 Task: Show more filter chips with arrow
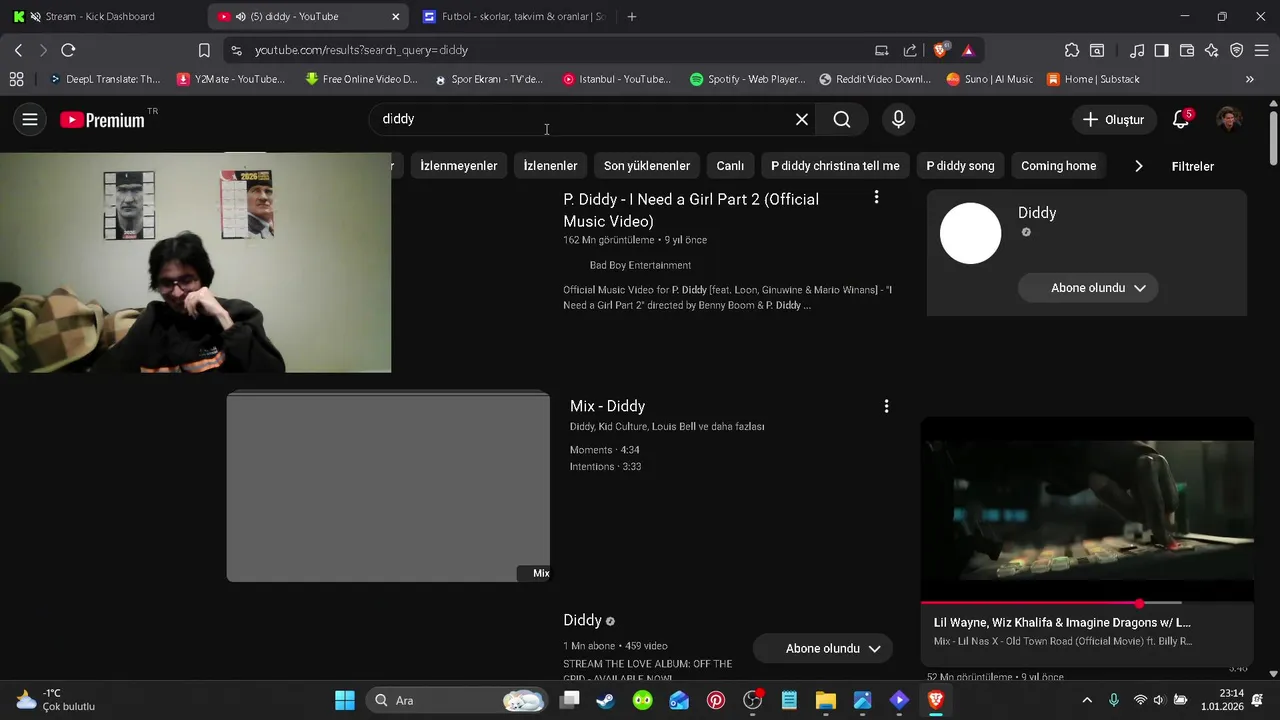[1138, 166]
